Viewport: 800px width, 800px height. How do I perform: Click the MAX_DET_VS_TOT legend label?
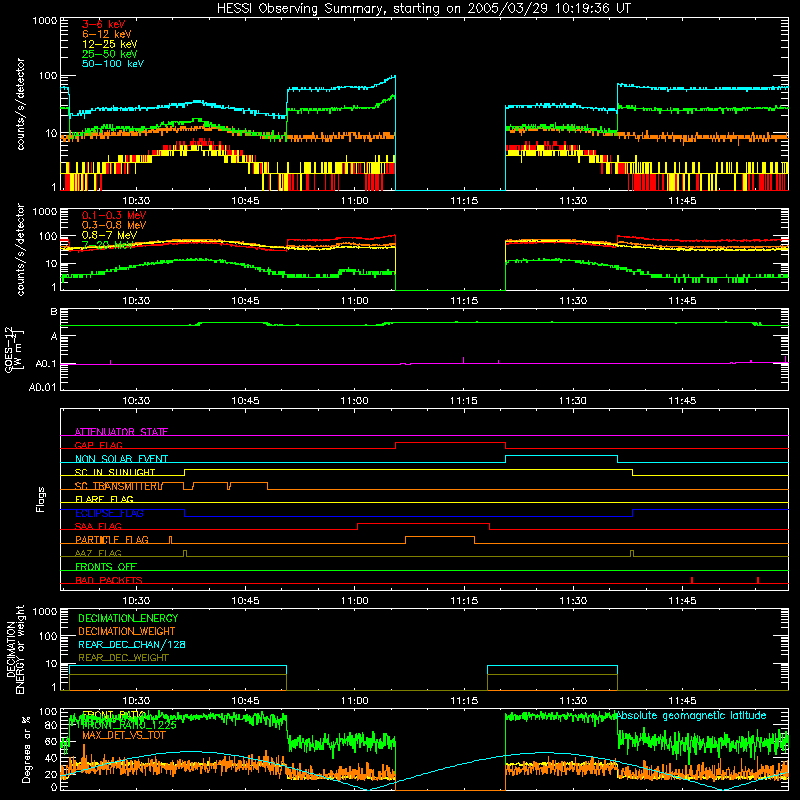[124, 735]
